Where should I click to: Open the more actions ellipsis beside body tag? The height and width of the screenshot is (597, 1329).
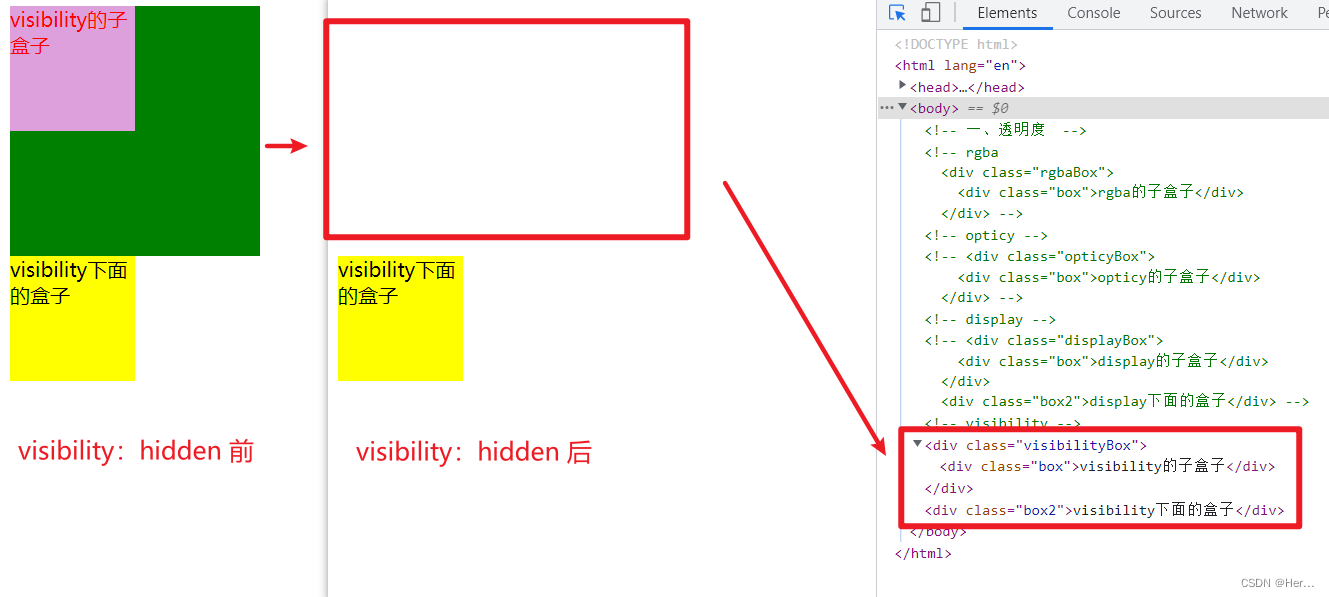(886, 107)
